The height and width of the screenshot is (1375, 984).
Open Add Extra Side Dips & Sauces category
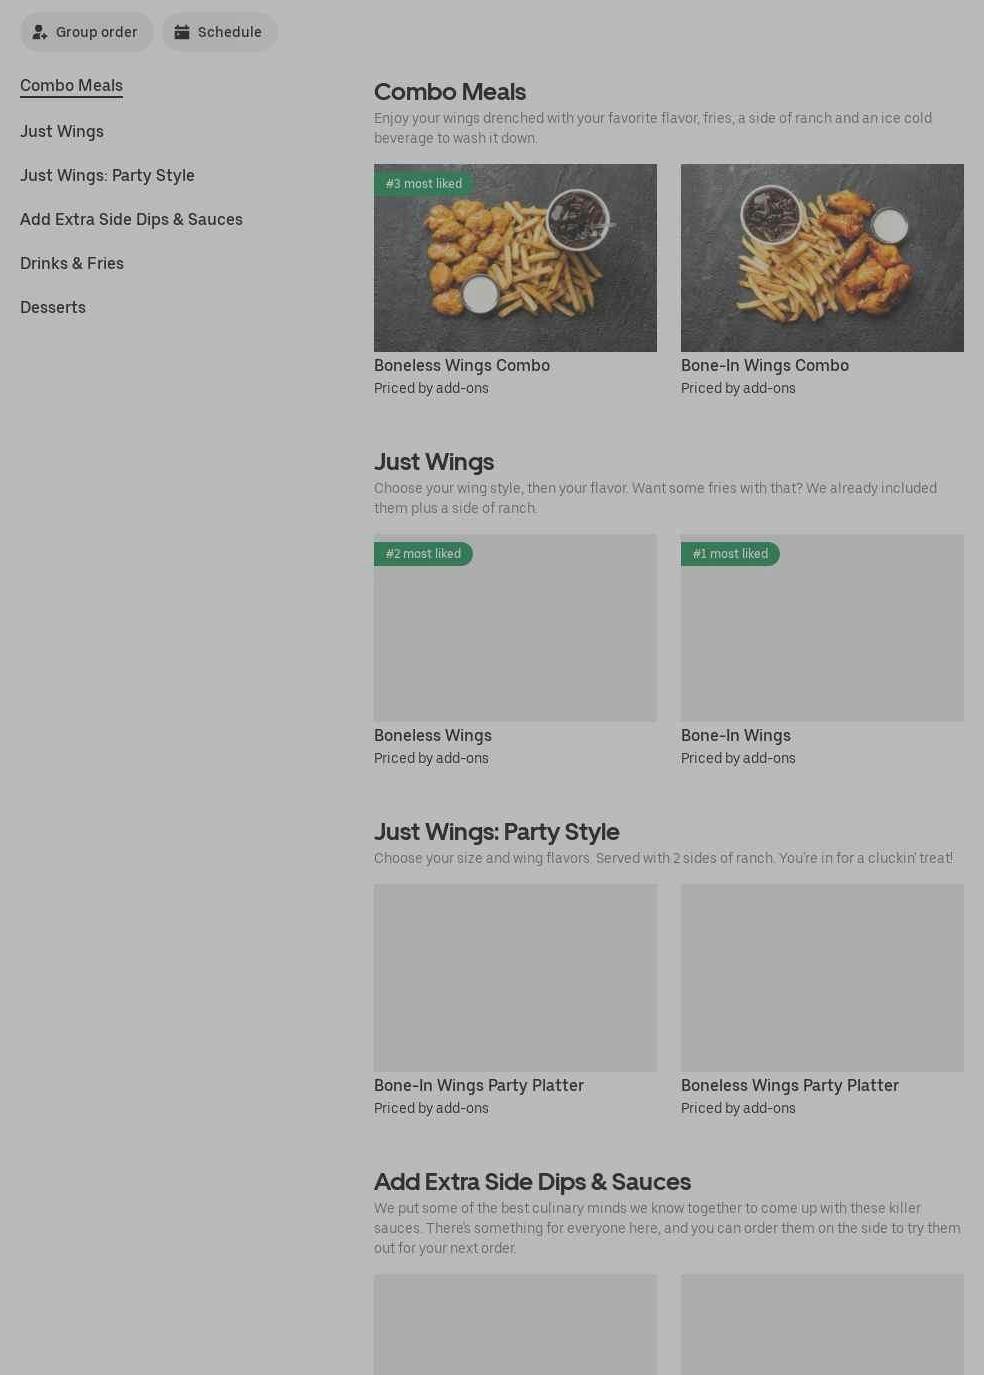[131, 219]
